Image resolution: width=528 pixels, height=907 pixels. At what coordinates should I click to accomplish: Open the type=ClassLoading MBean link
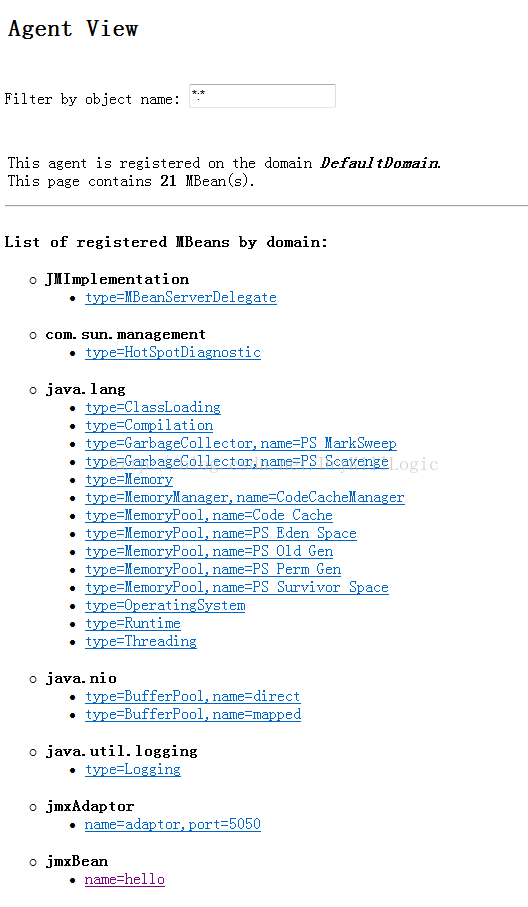153,407
